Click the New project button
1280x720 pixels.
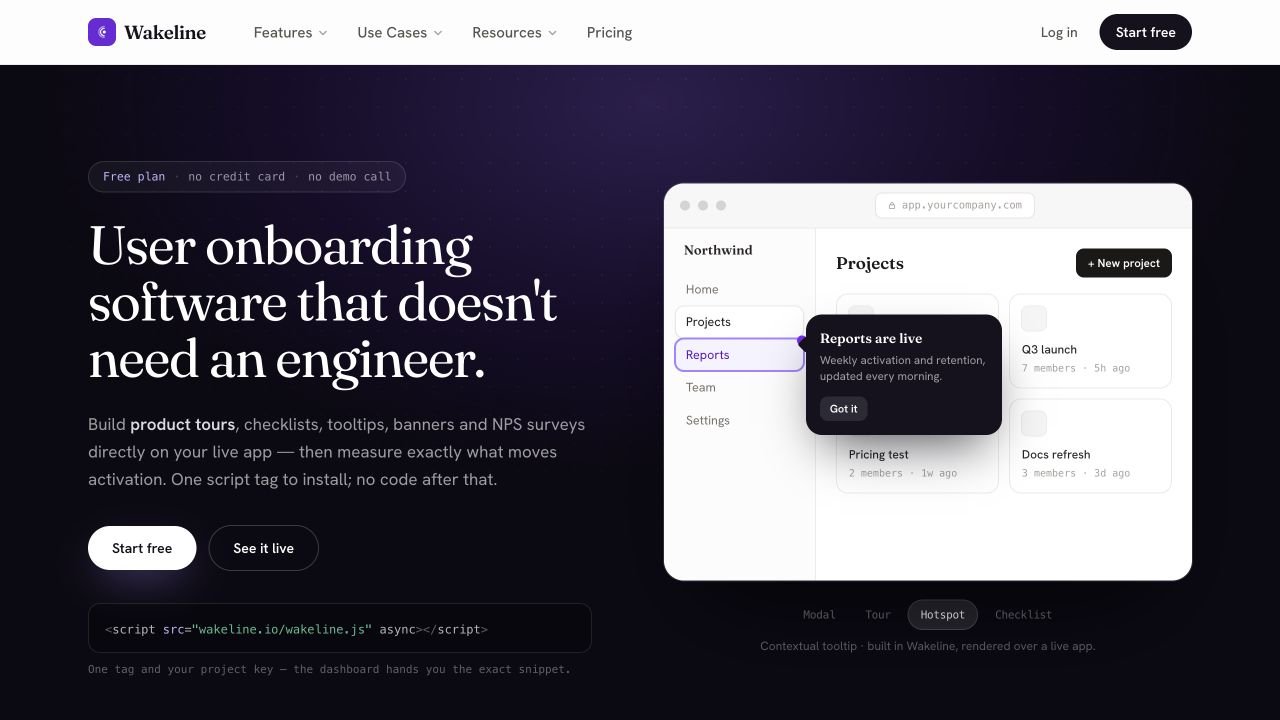point(1124,263)
